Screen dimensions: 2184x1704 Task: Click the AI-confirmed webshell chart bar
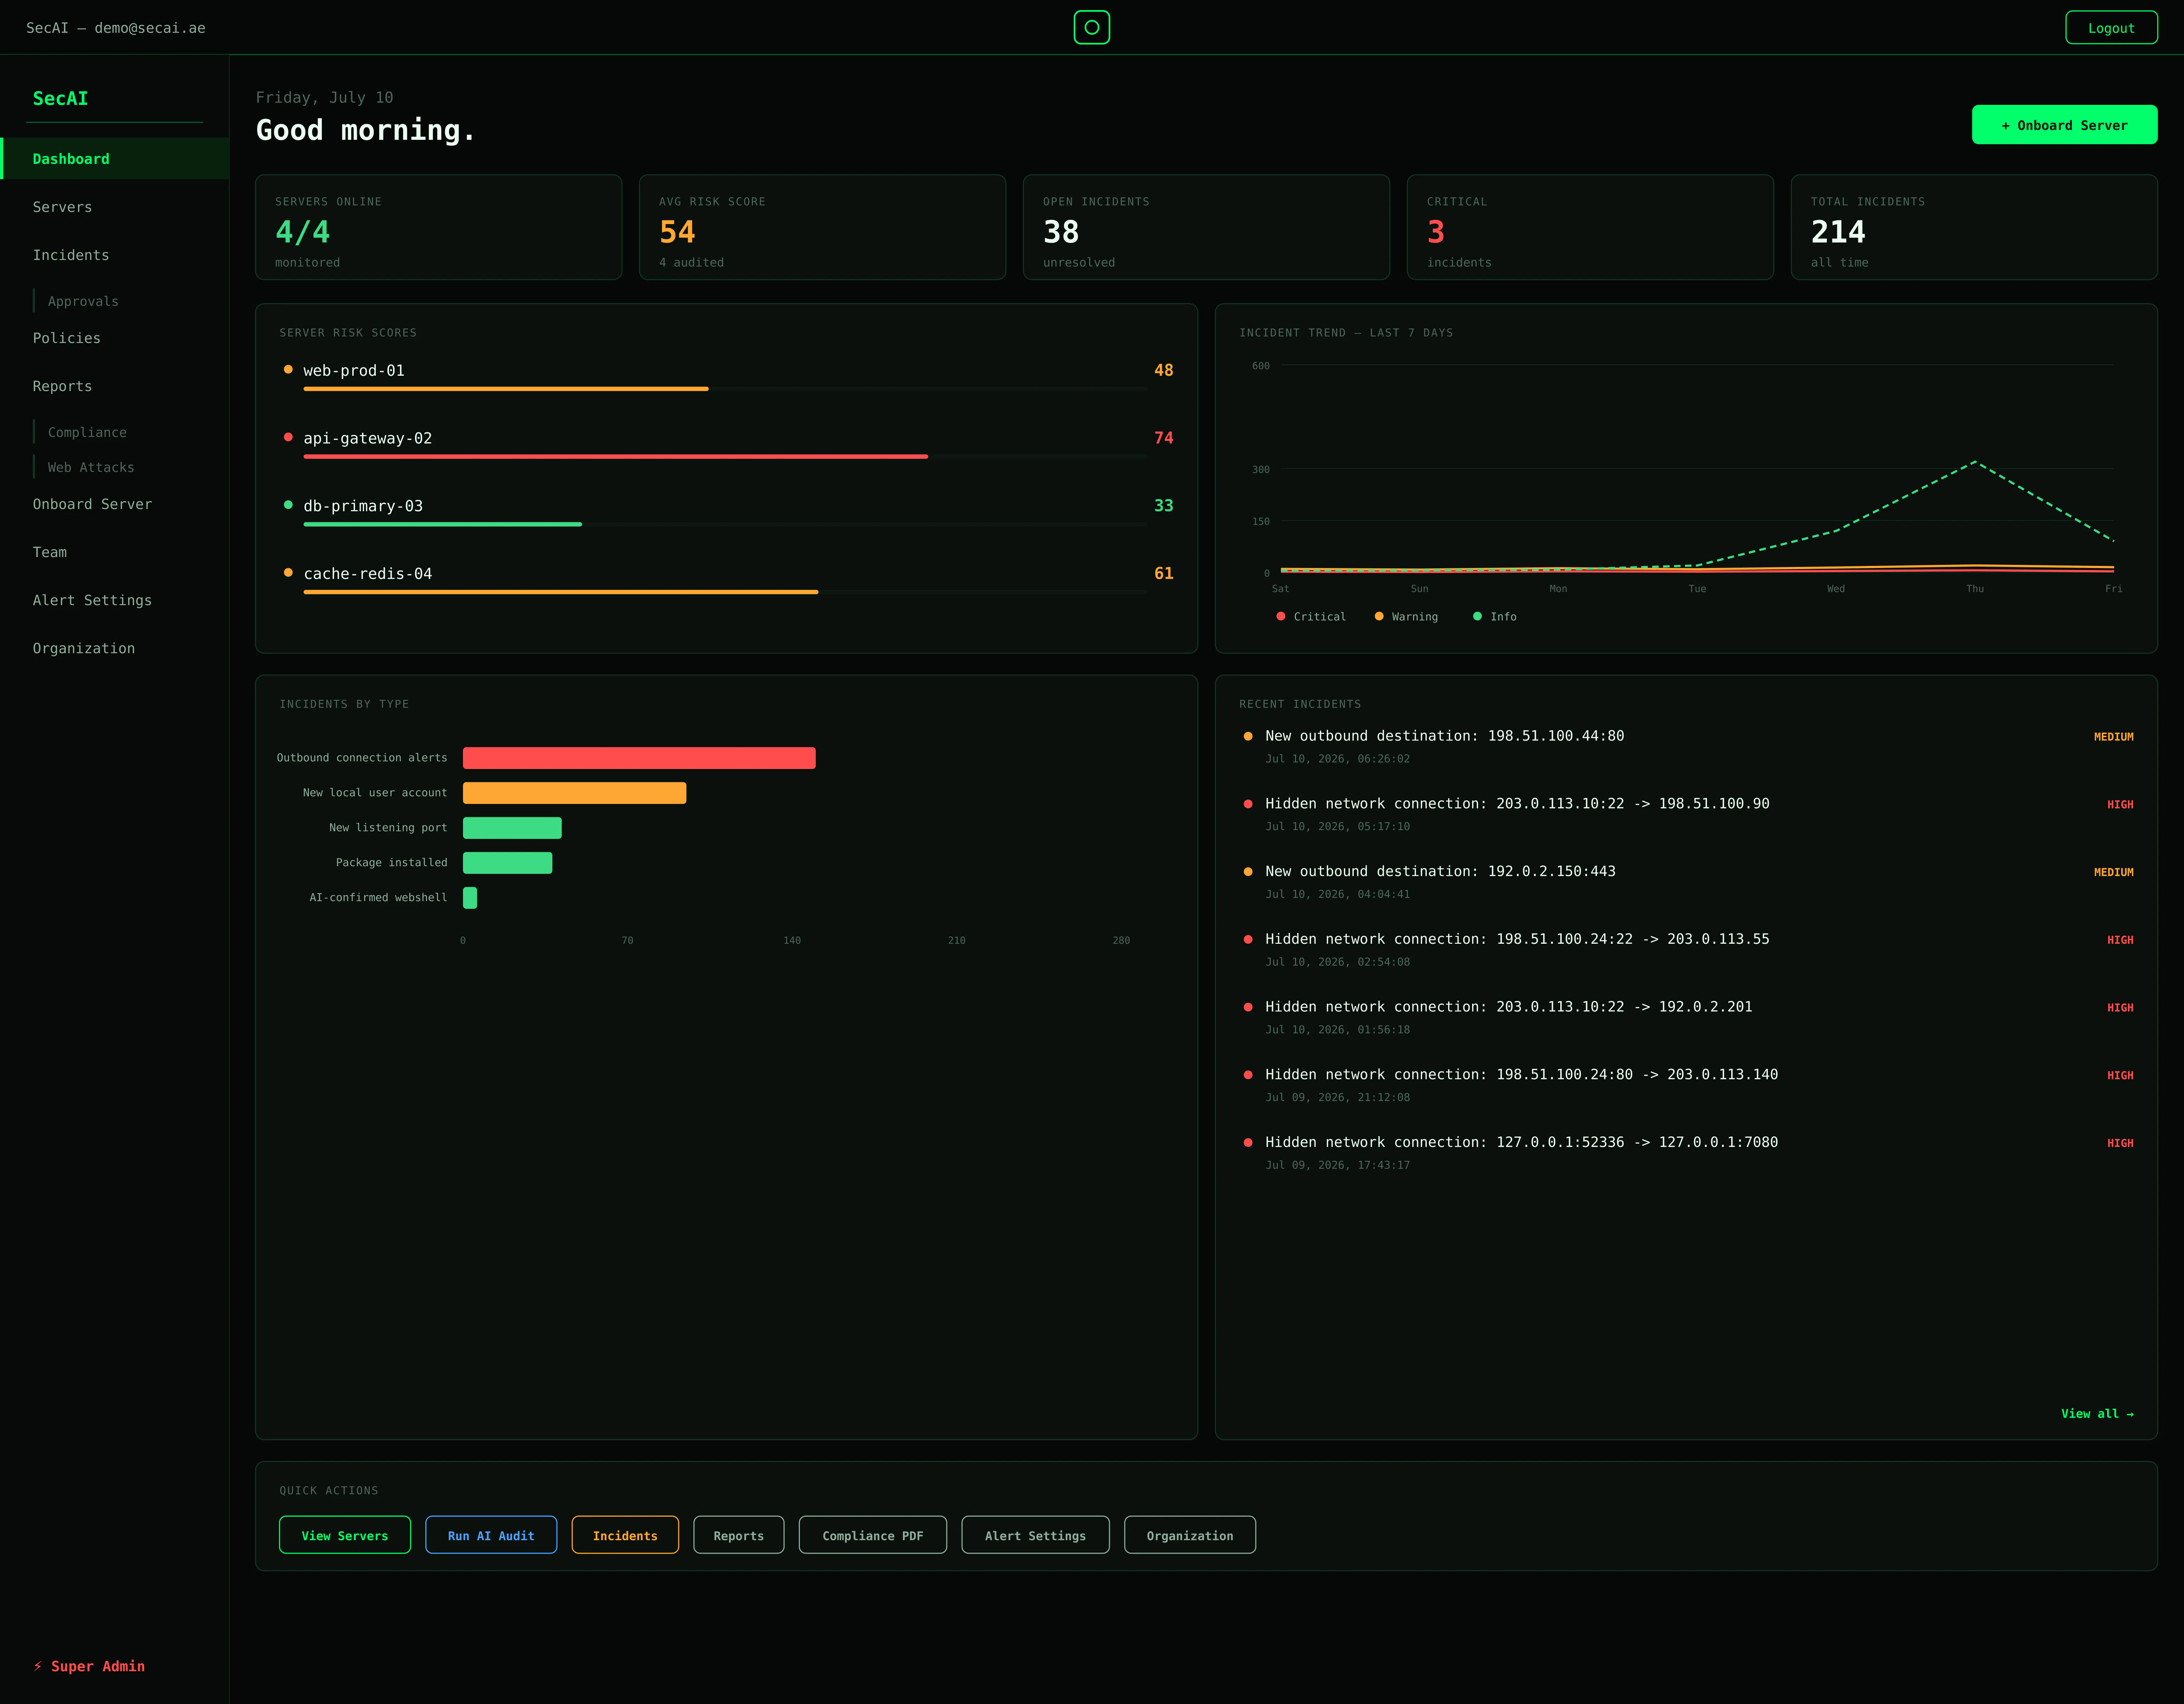tap(470, 898)
